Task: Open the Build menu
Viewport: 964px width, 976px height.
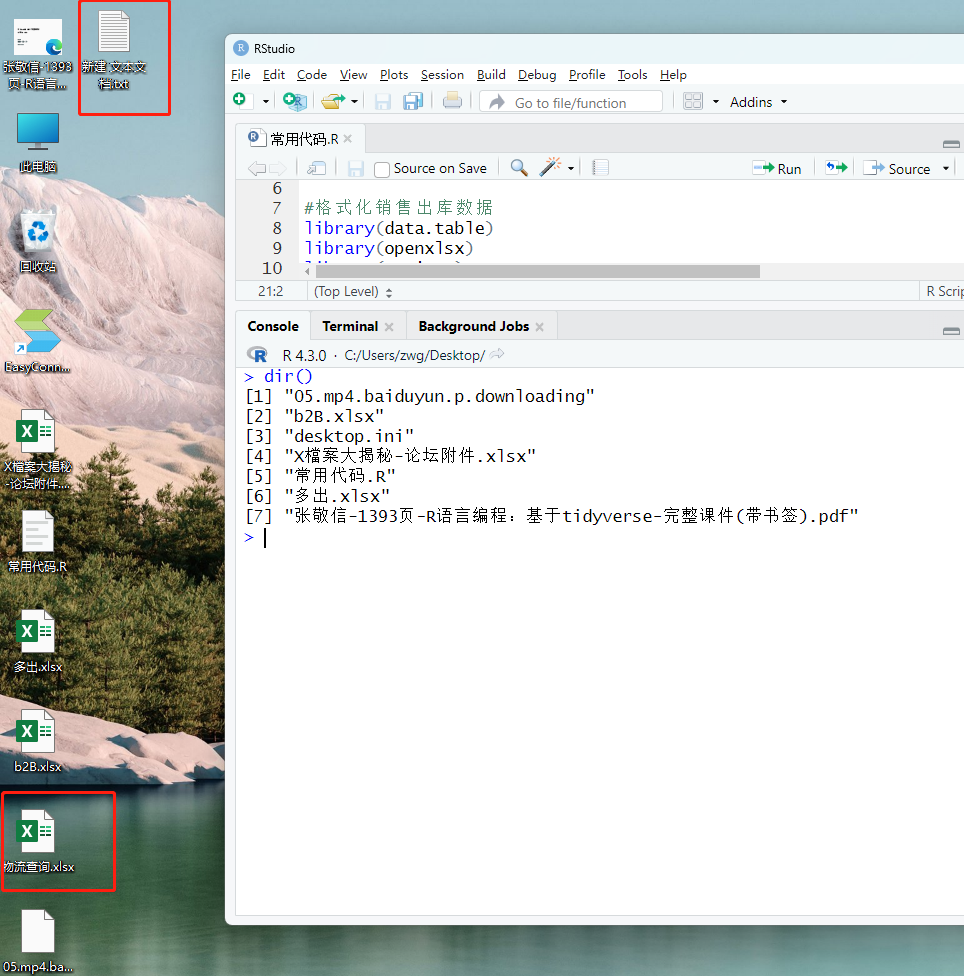Action: coord(491,75)
